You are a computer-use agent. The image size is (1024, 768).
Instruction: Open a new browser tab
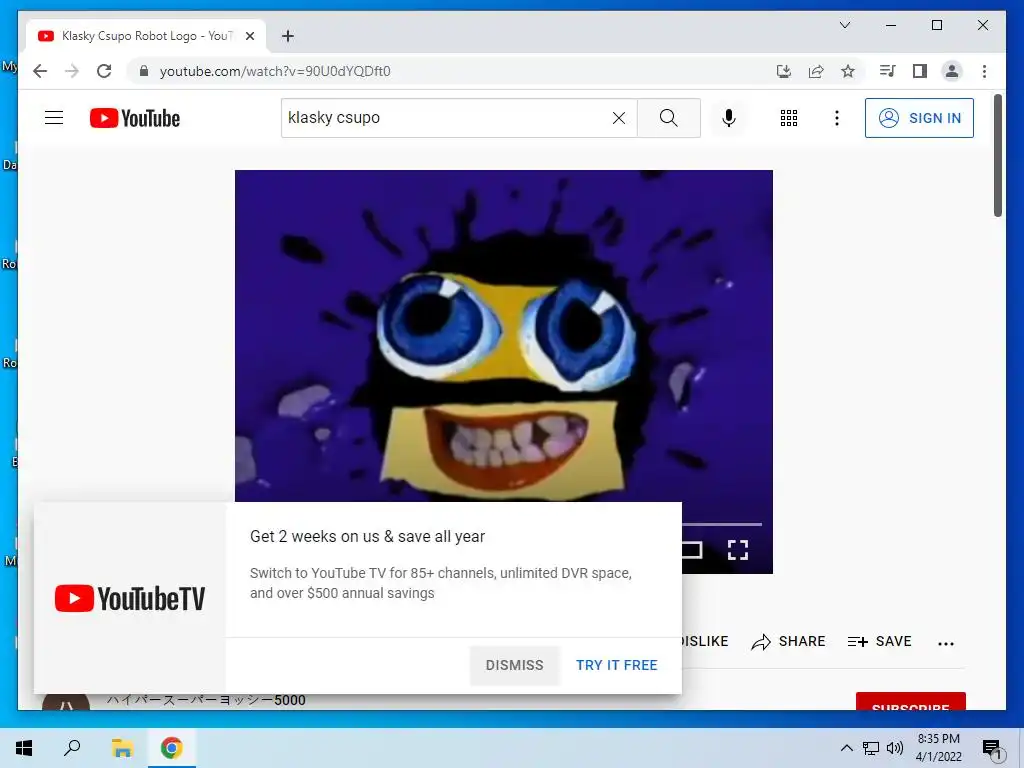(x=287, y=36)
